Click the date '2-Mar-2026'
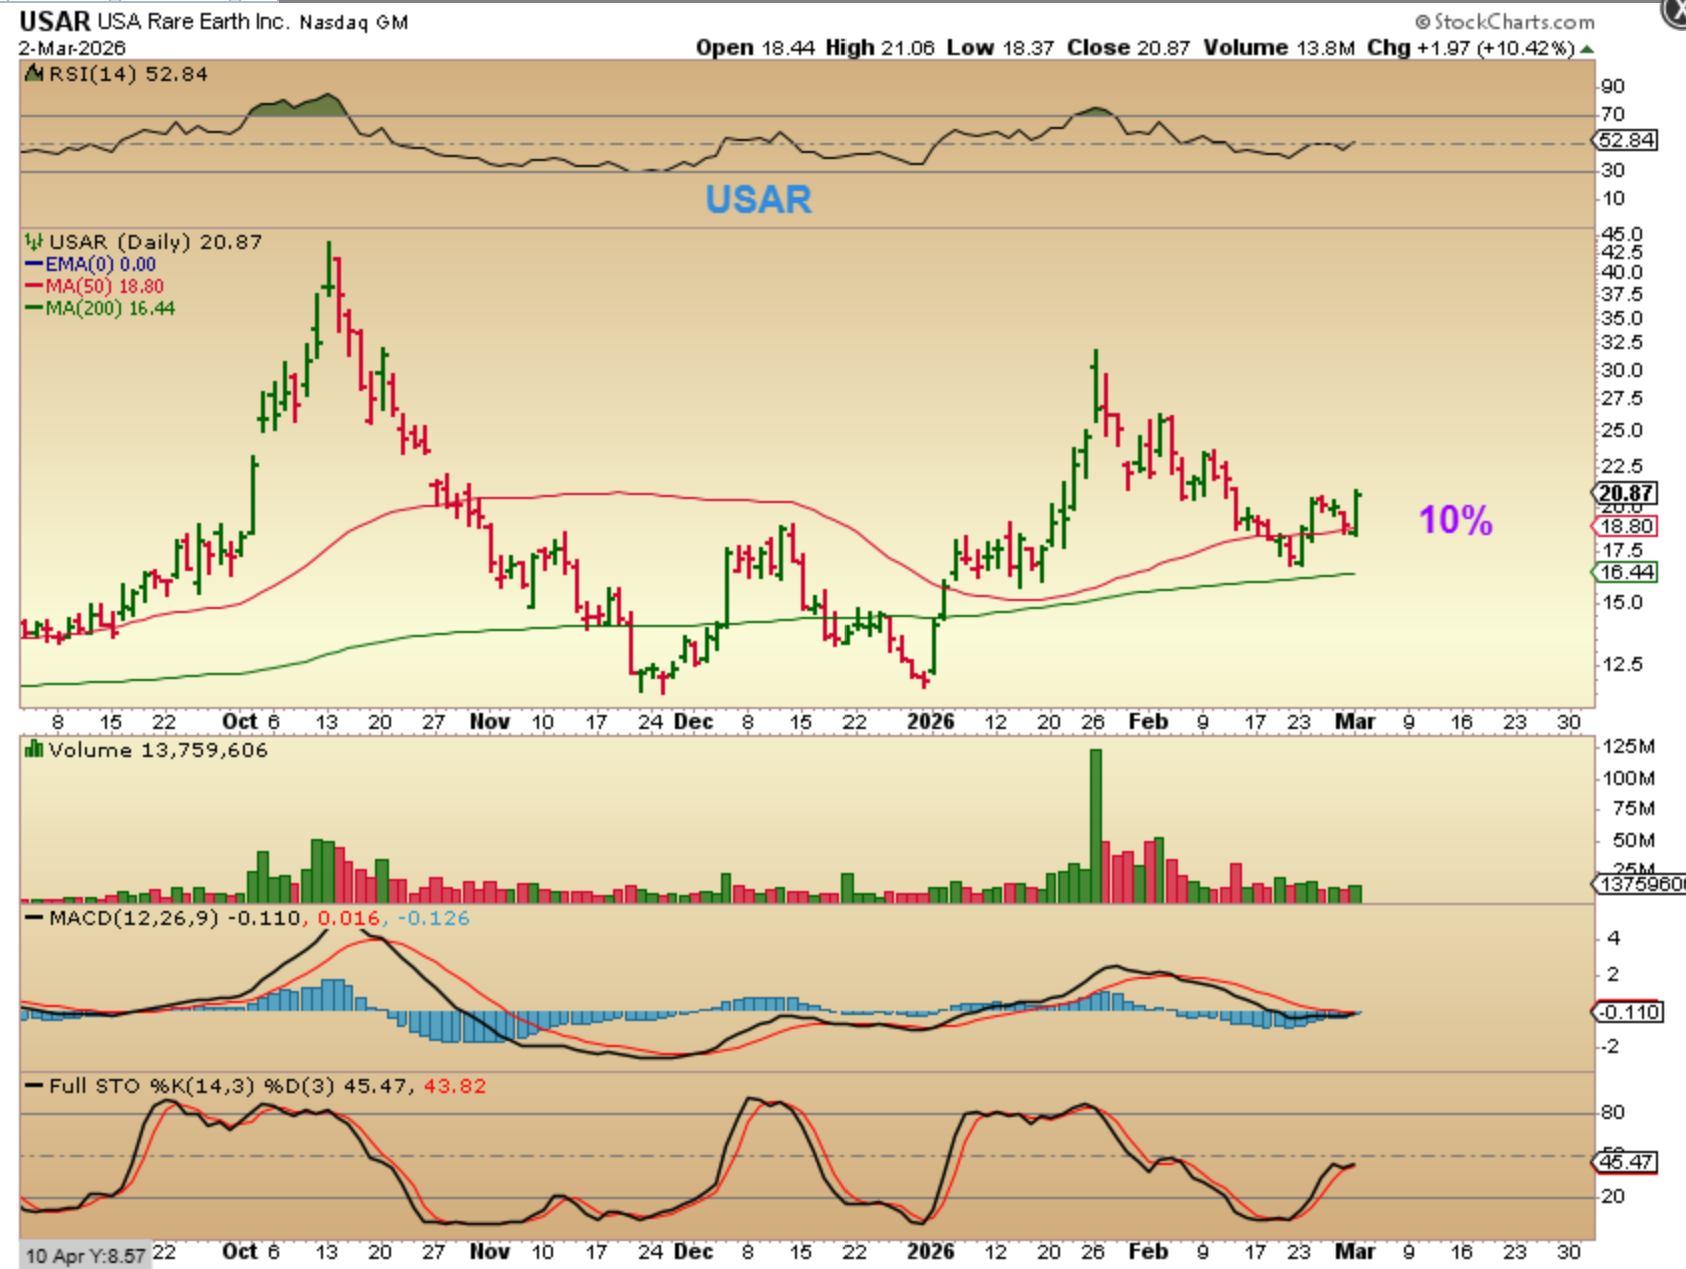Screen dimensions: 1686x1269 tap(72, 48)
